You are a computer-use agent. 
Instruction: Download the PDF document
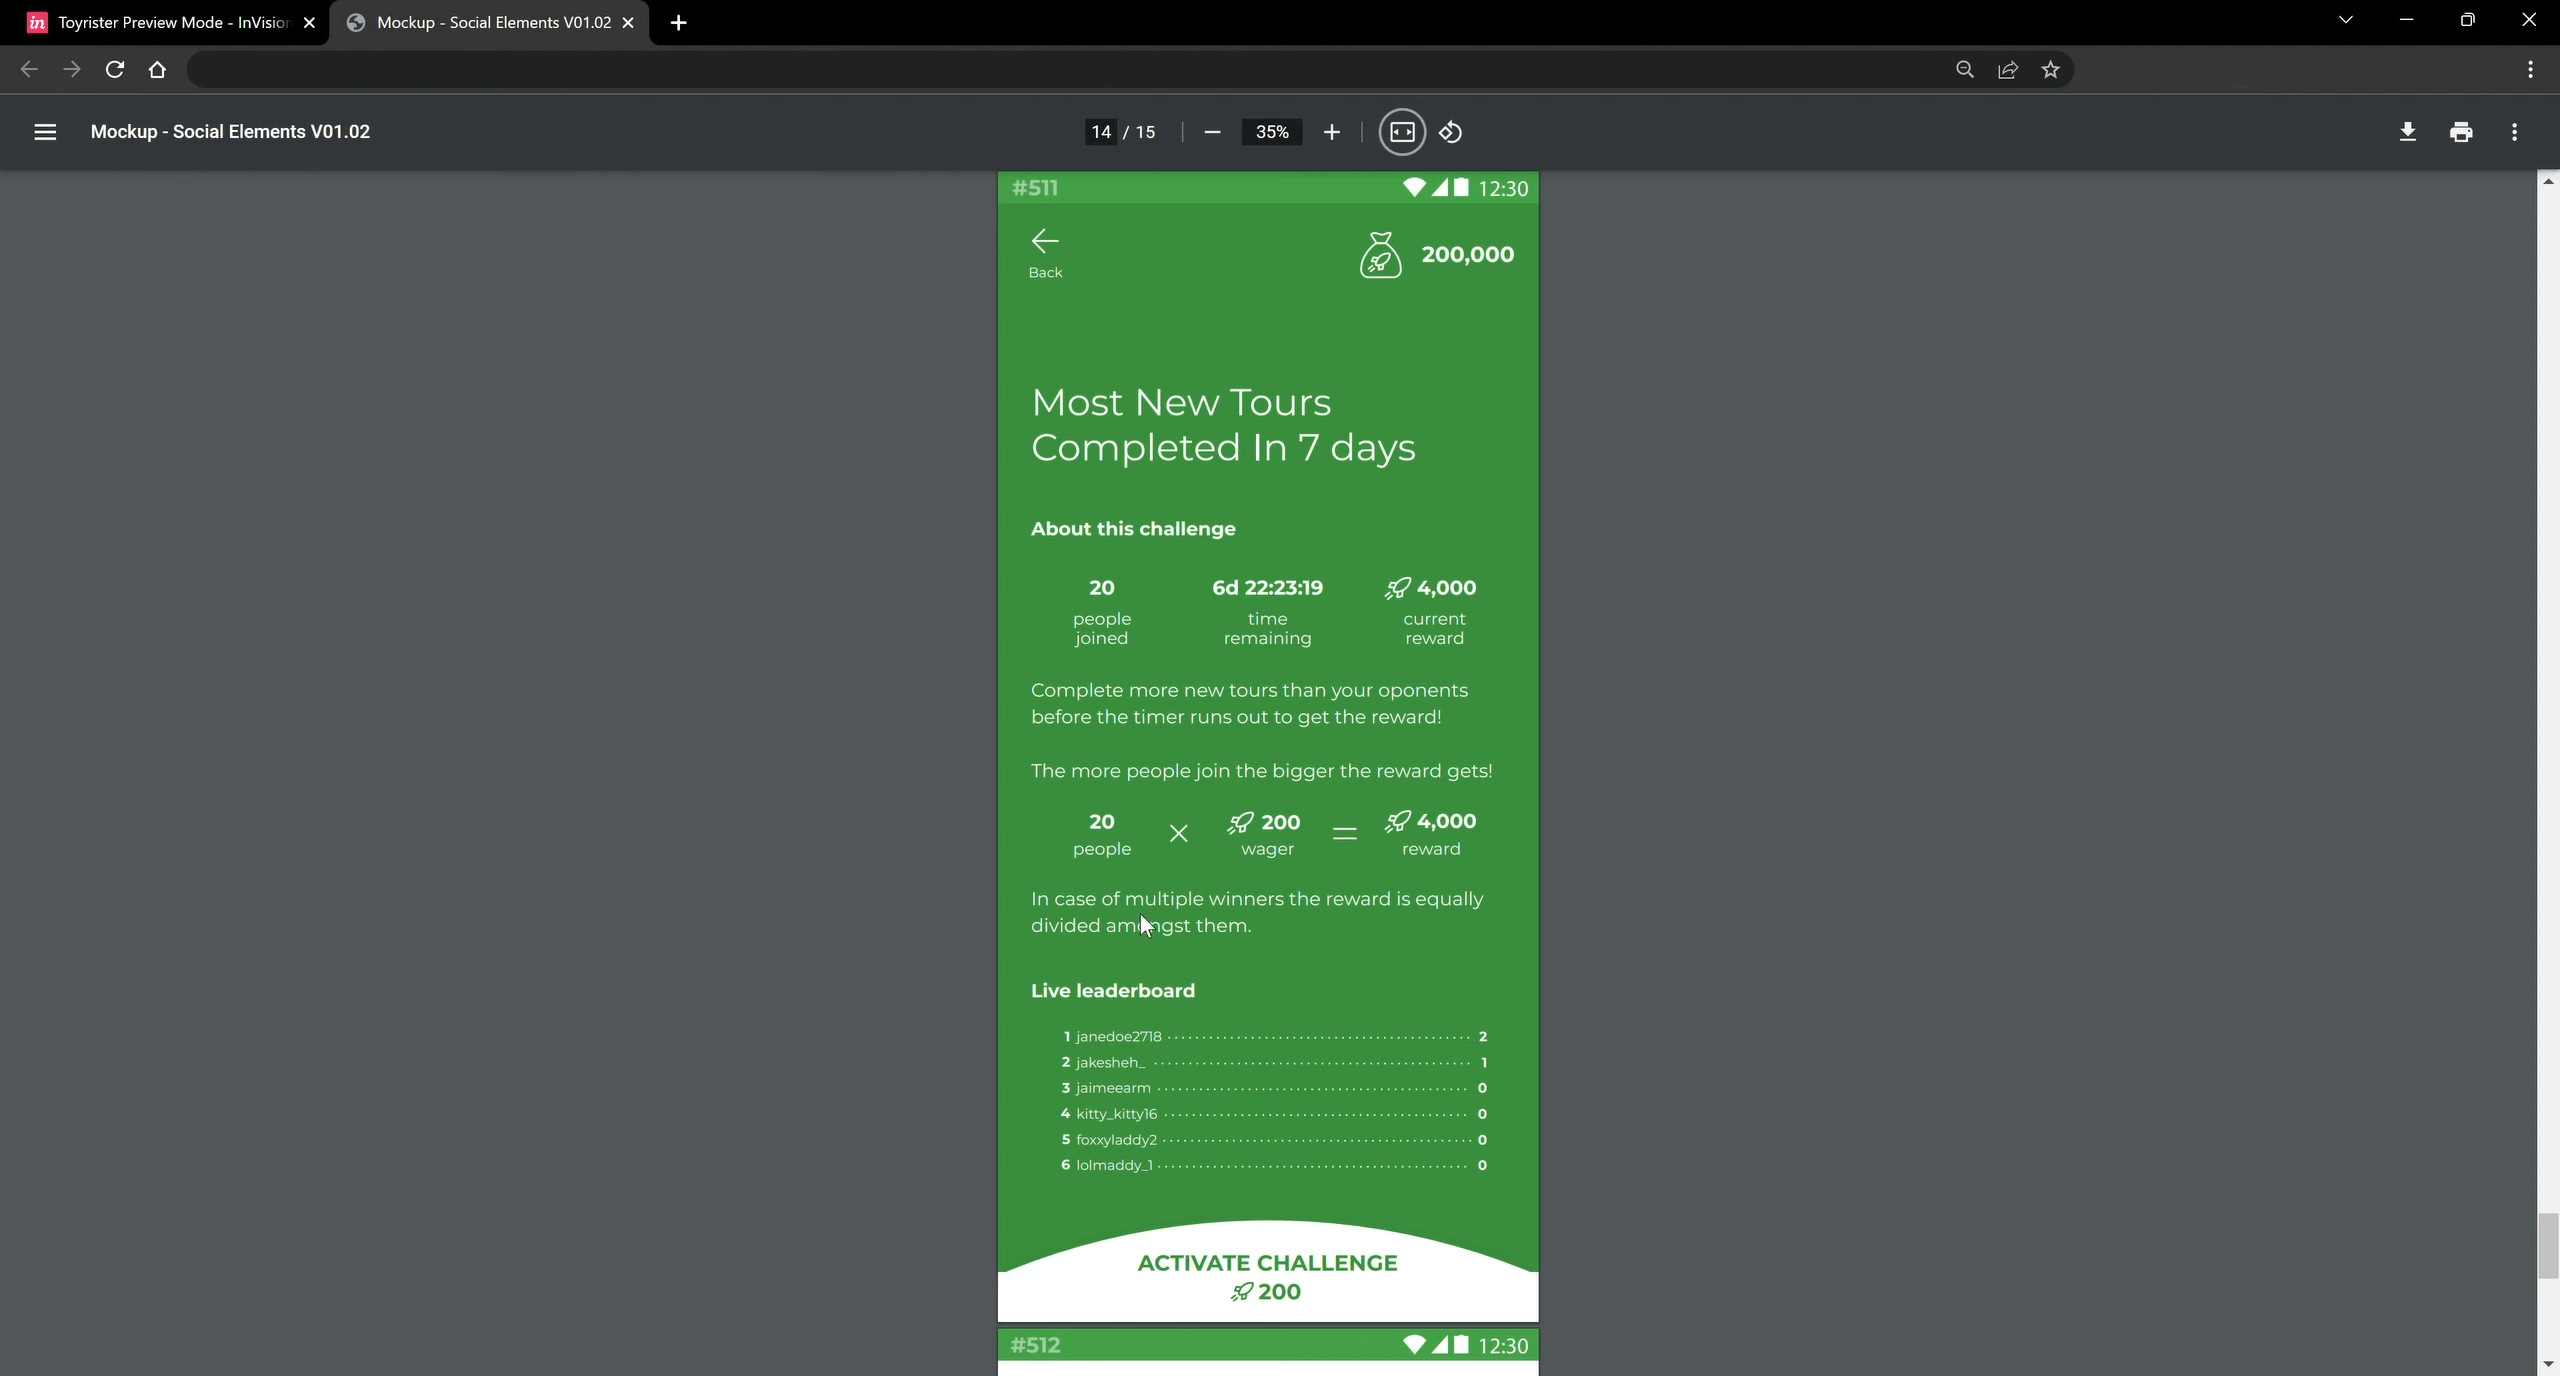point(2408,132)
